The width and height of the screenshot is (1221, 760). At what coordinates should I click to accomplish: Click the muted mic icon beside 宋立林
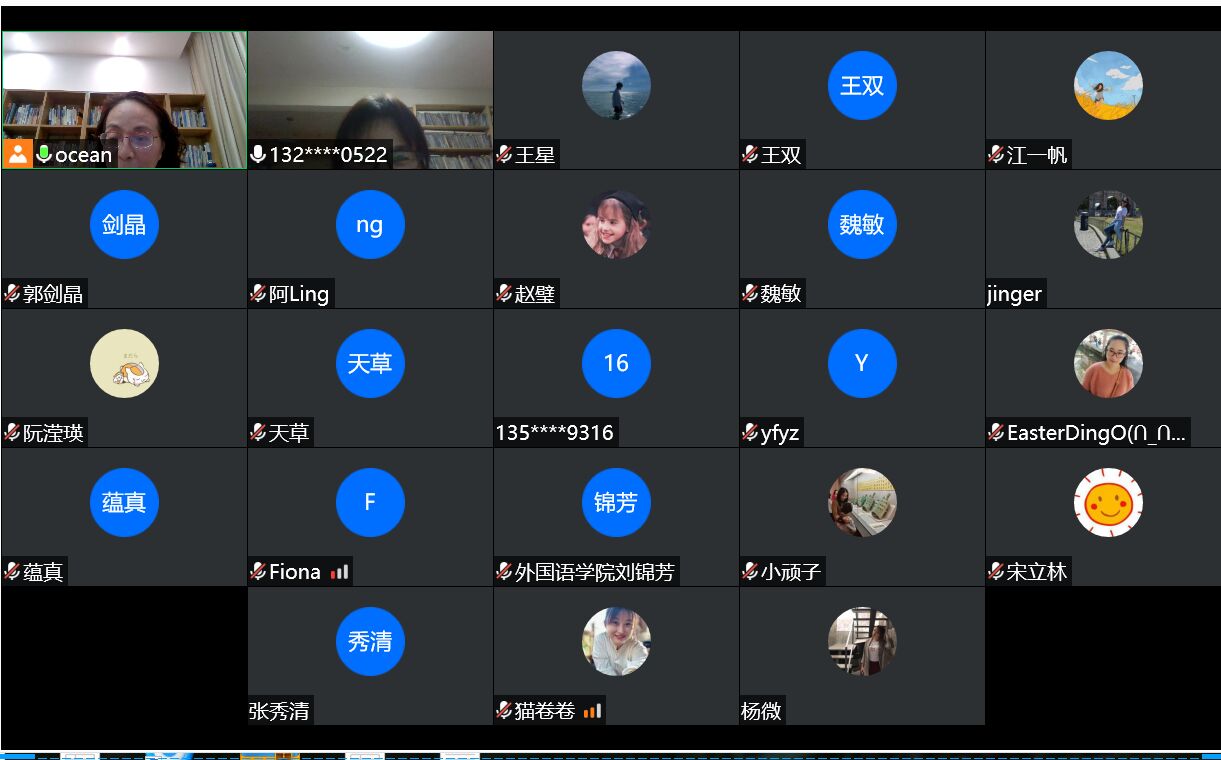click(996, 572)
